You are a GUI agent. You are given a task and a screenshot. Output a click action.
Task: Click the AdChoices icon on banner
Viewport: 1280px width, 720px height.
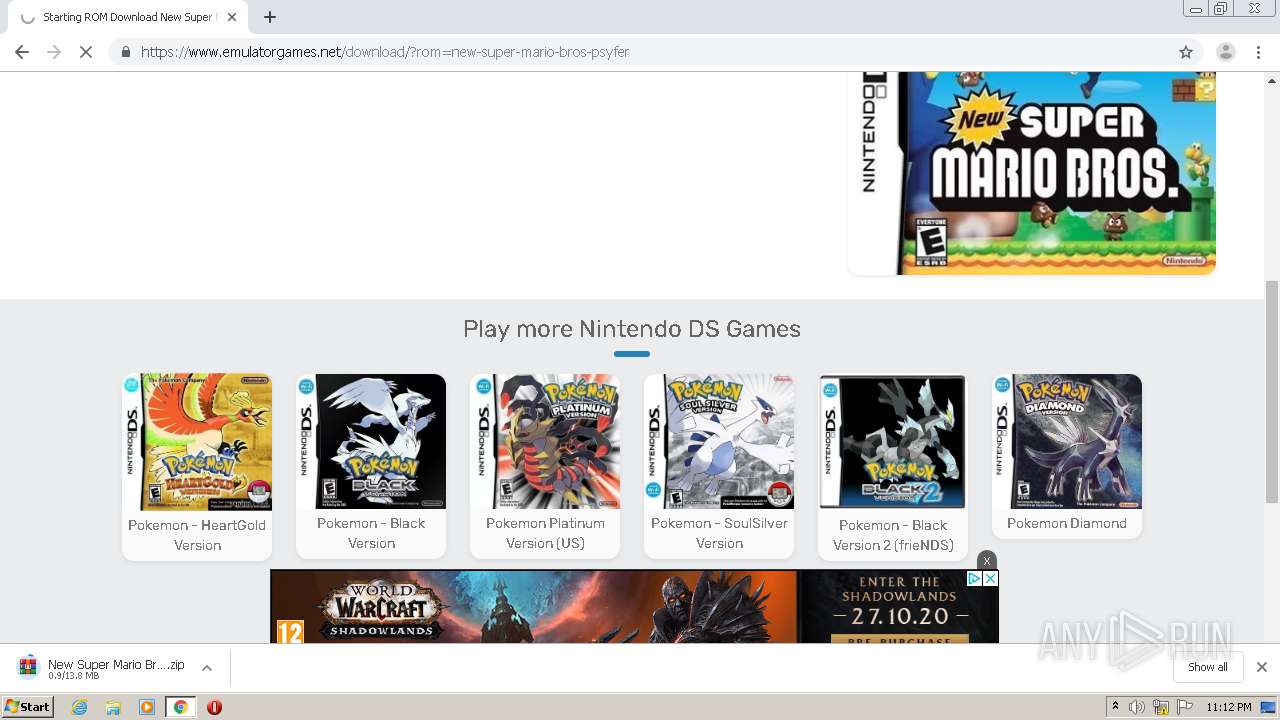coord(974,578)
